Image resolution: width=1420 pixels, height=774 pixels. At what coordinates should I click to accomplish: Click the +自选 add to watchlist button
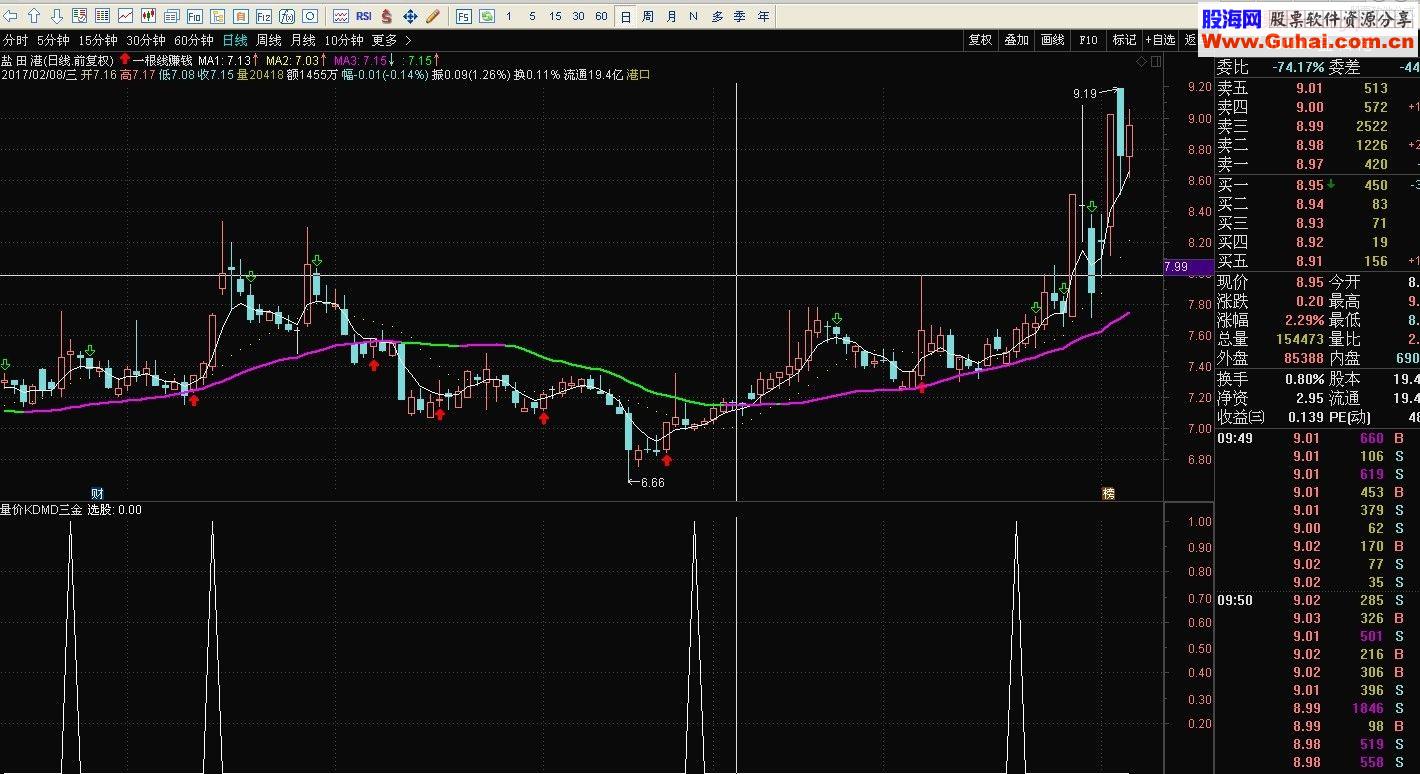(x=1160, y=40)
